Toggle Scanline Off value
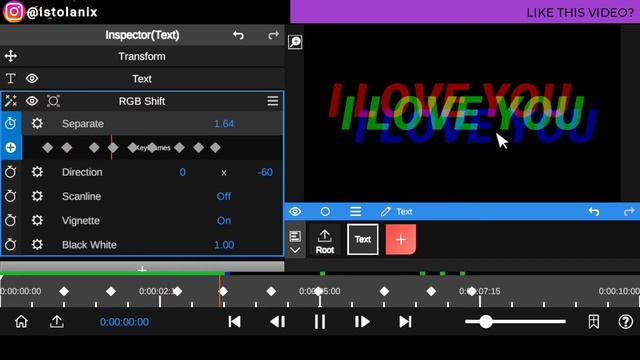Viewport: 640px width, 360px height. 224,196
